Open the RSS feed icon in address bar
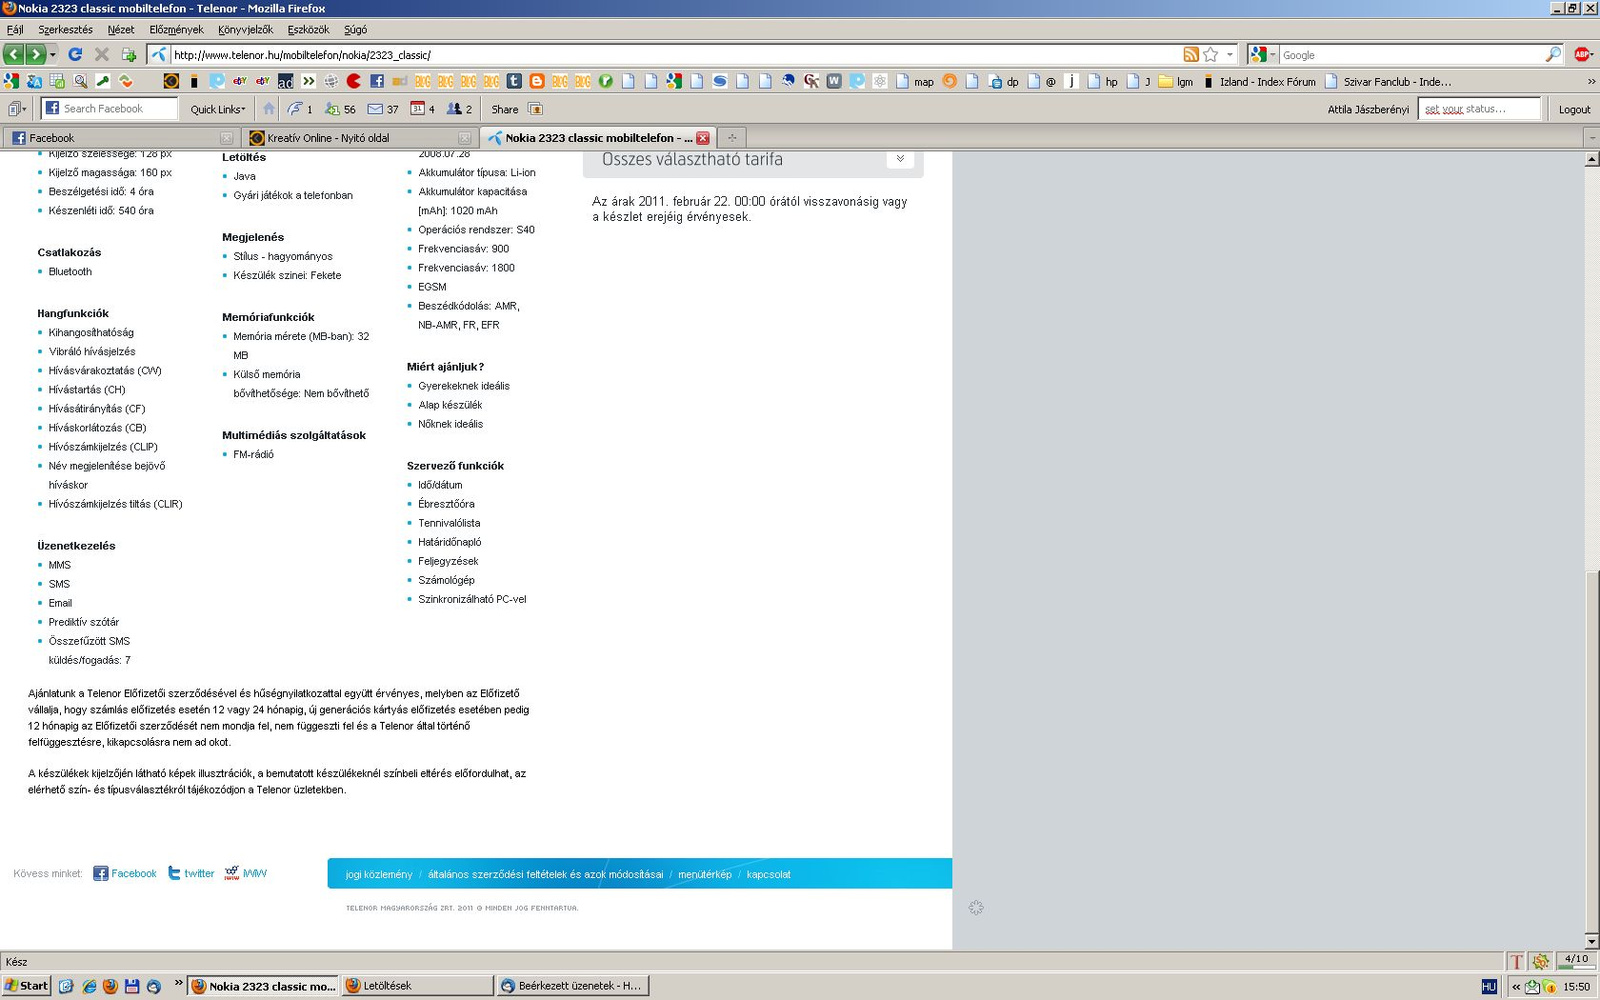Screen dimensions: 1600x1000 (1191, 55)
